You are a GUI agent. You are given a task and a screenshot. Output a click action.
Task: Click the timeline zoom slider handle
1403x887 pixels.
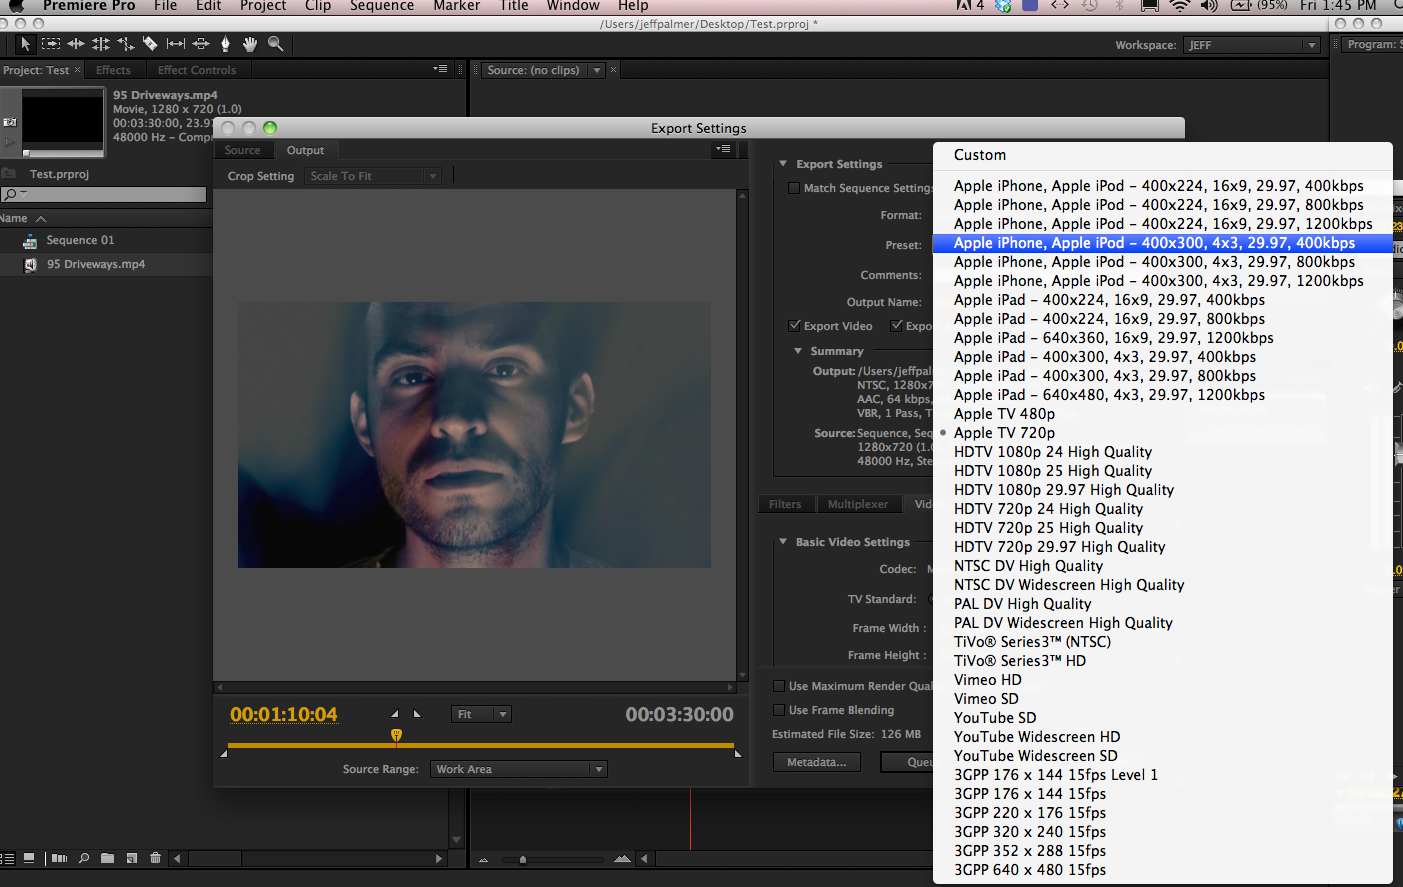[522, 859]
